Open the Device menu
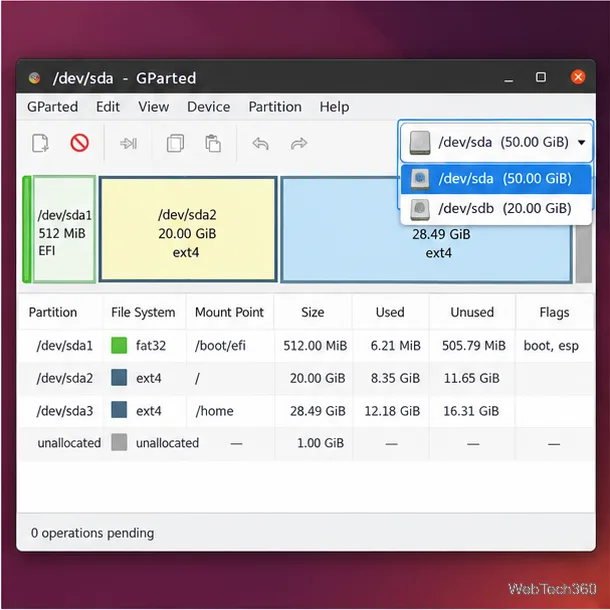610x610 pixels. point(209,107)
